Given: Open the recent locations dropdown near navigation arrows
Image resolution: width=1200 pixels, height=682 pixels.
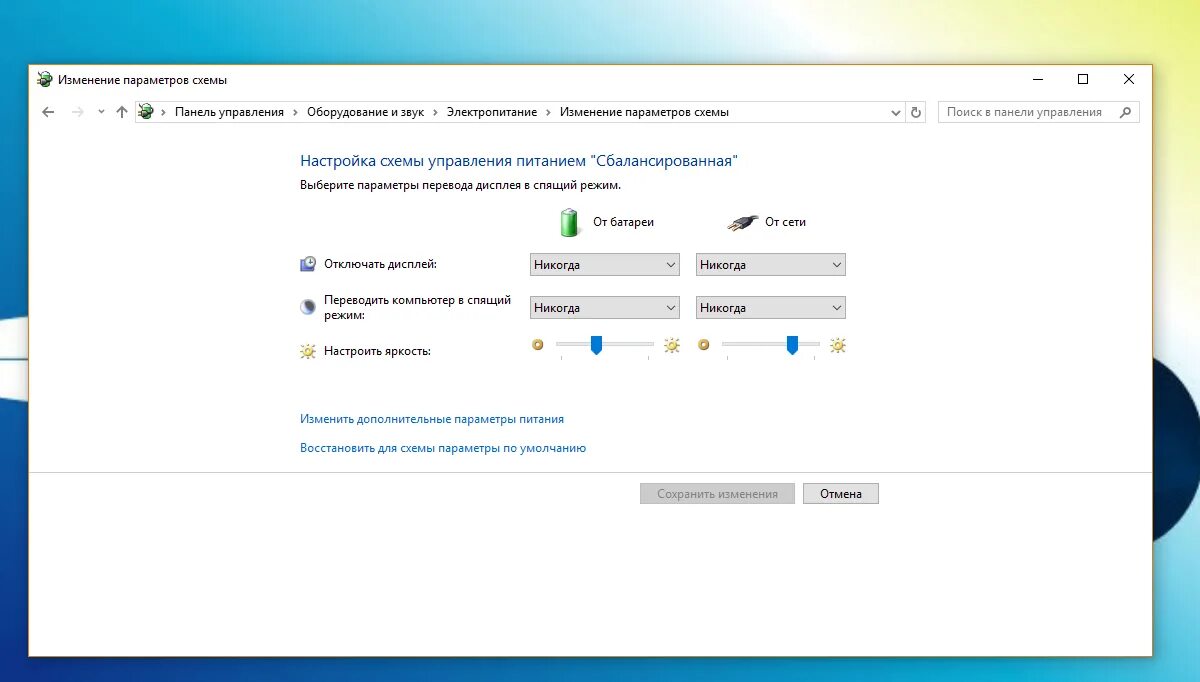Looking at the screenshot, I should (x=99, y=112).
